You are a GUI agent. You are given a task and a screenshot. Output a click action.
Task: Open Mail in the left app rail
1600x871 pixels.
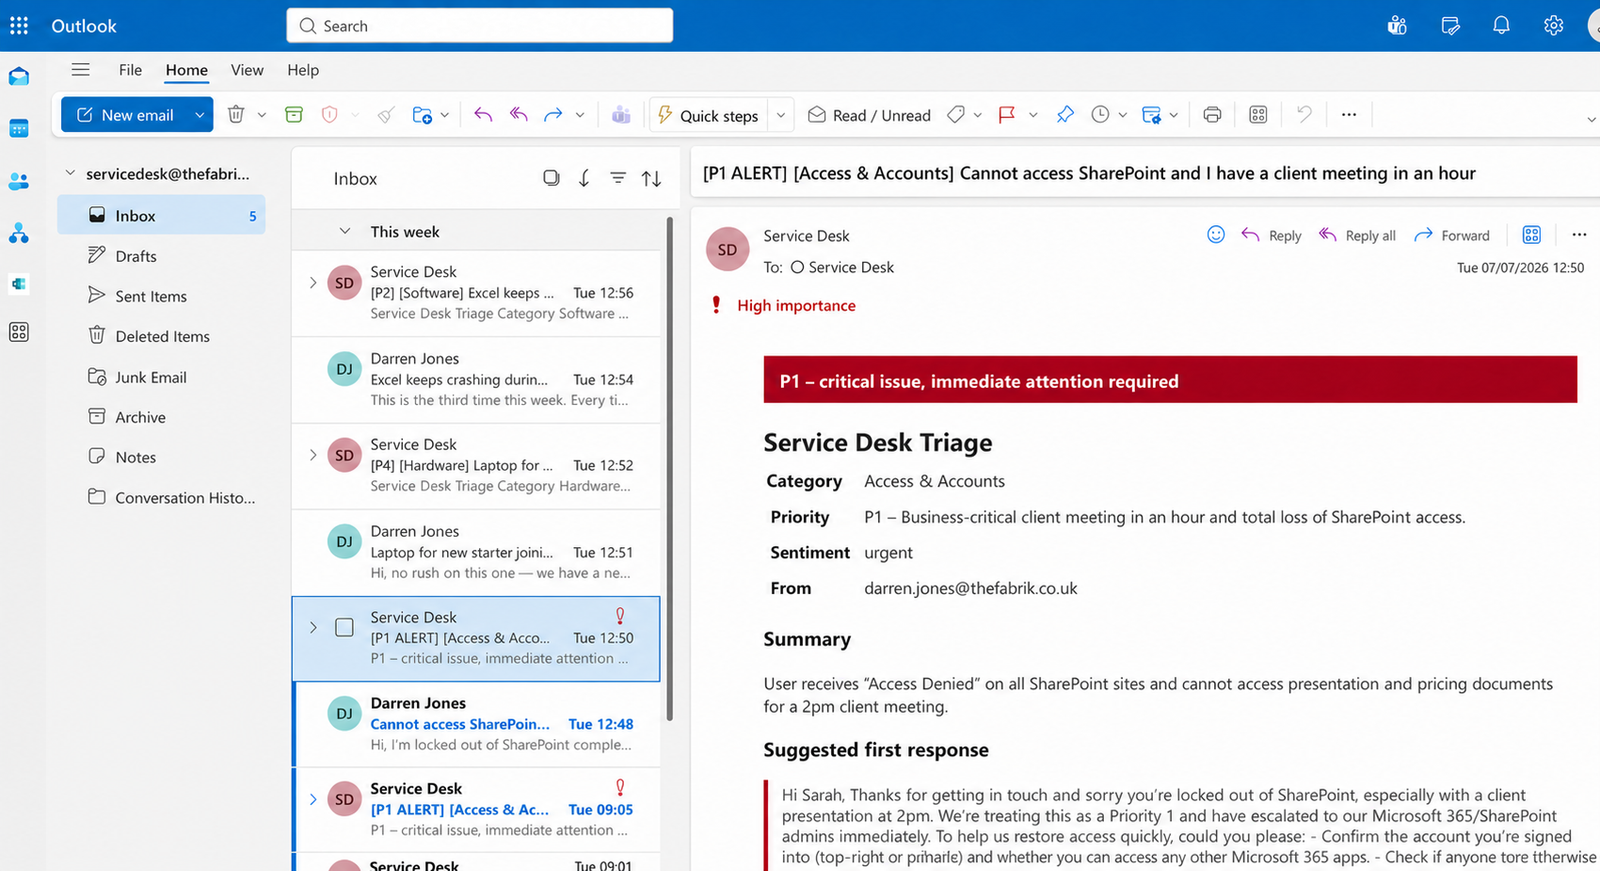tap(19, 77)
